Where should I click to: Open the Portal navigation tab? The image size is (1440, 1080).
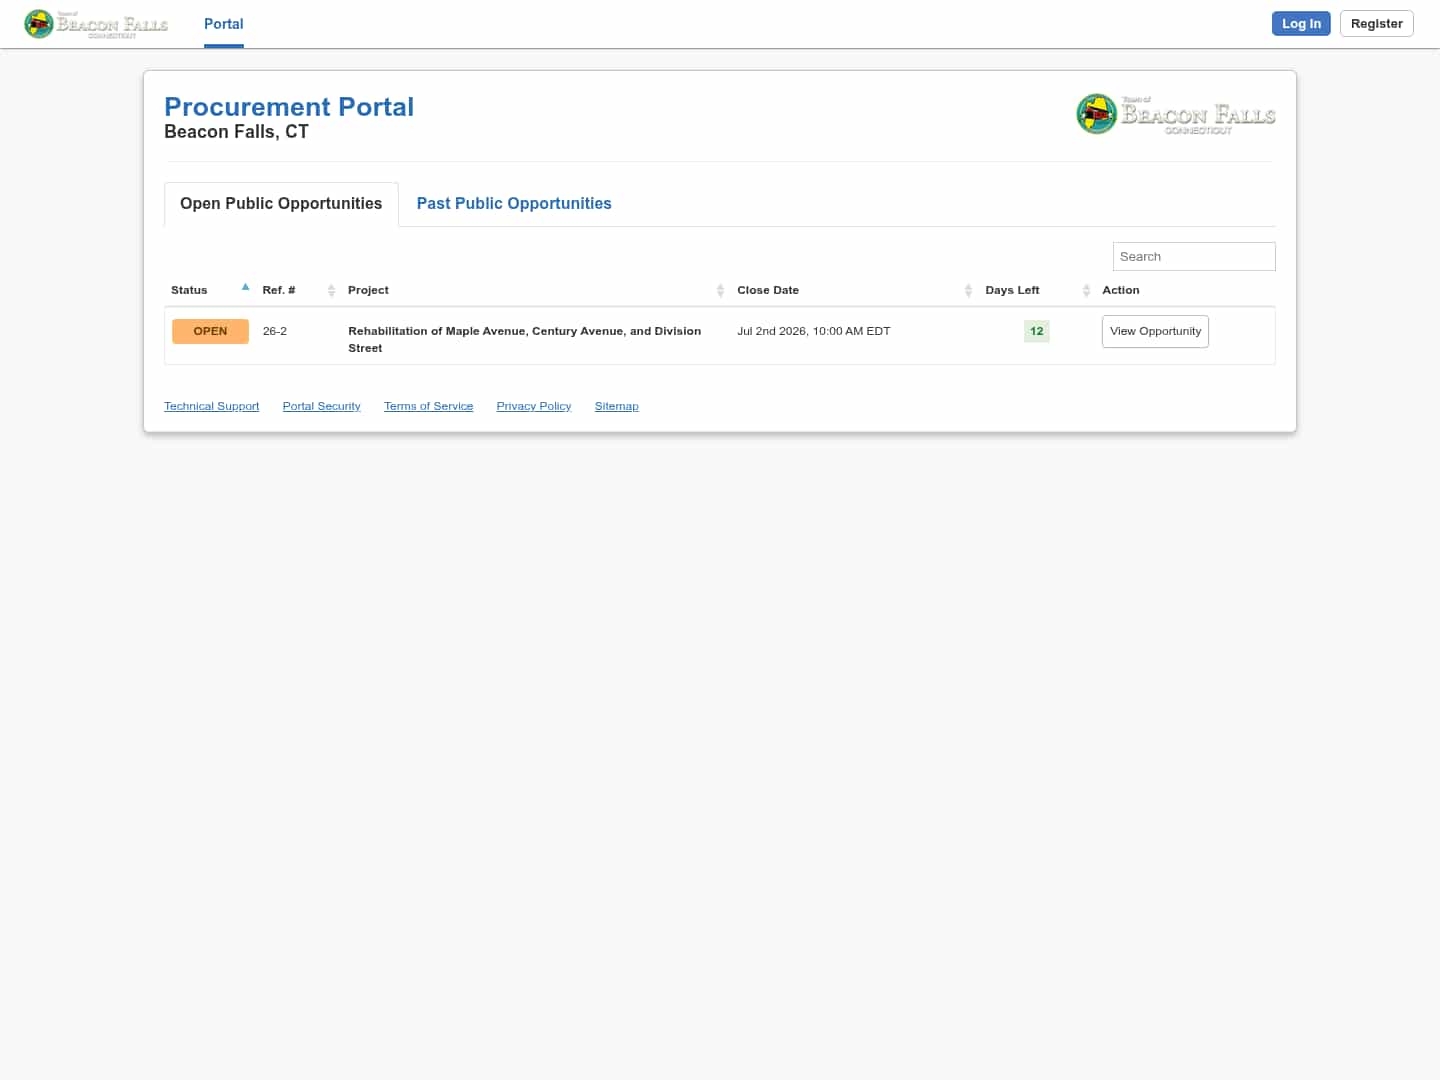(224, 24)
